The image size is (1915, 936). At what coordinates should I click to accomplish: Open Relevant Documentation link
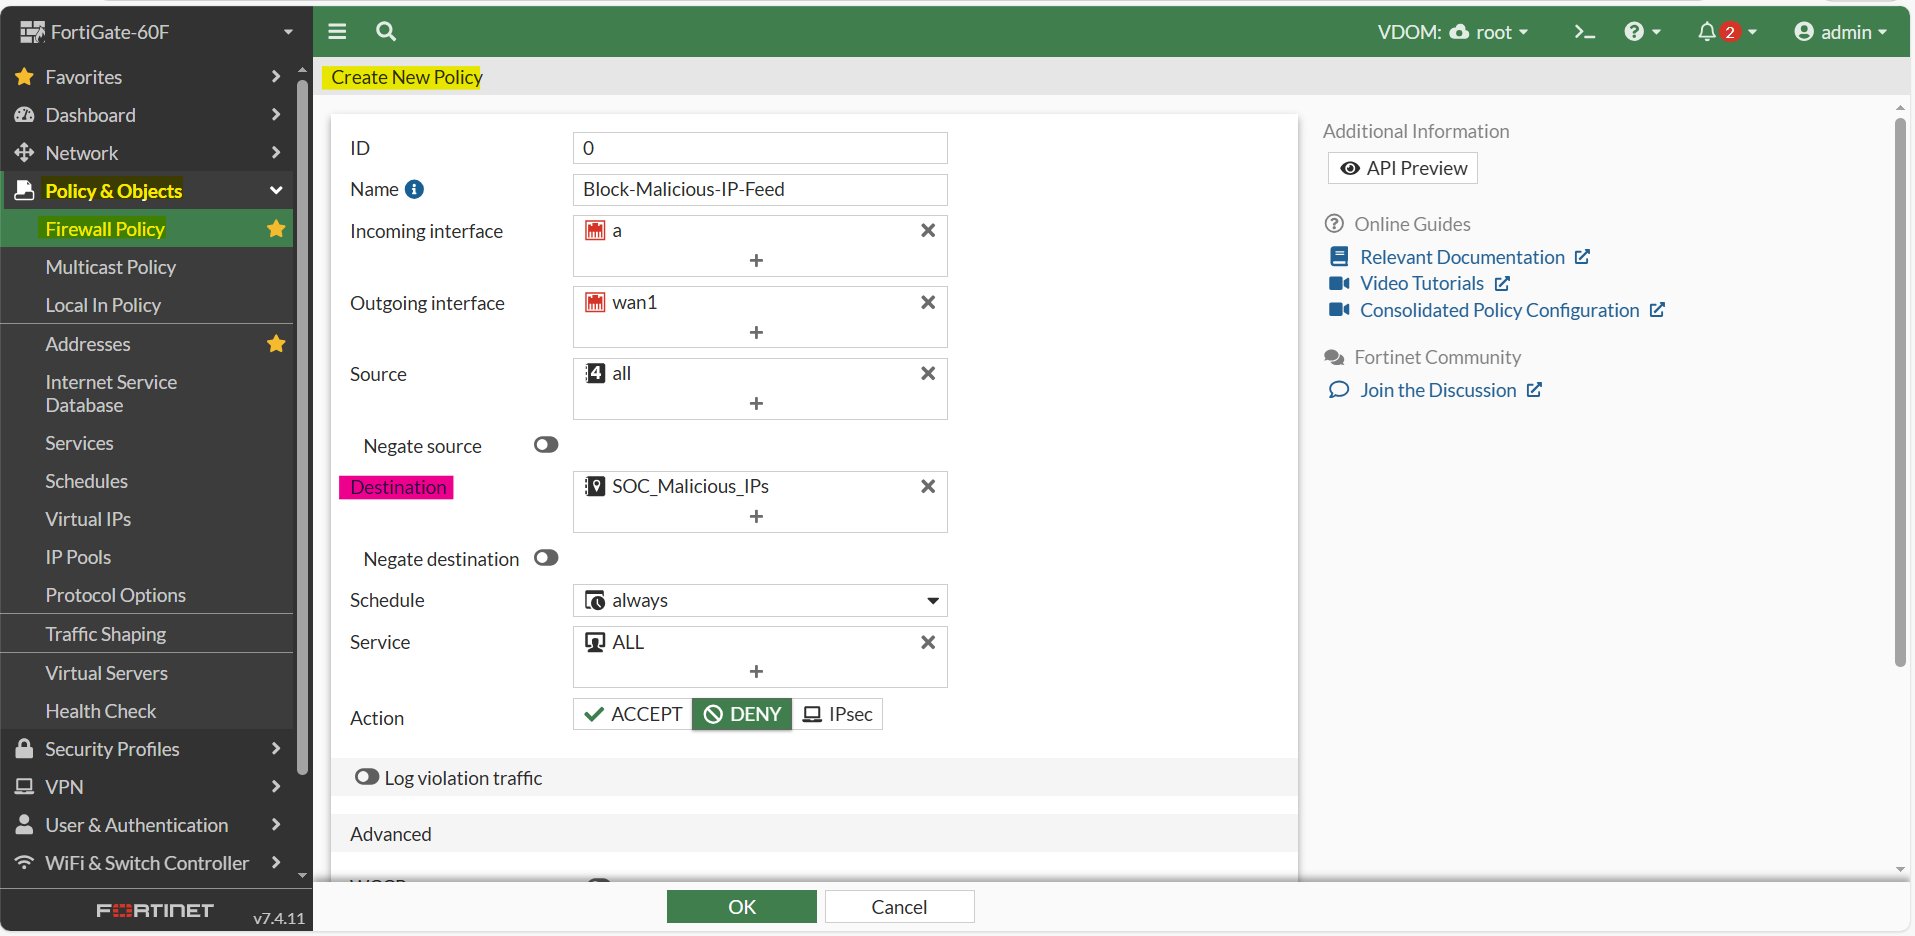coord(1460,257)
